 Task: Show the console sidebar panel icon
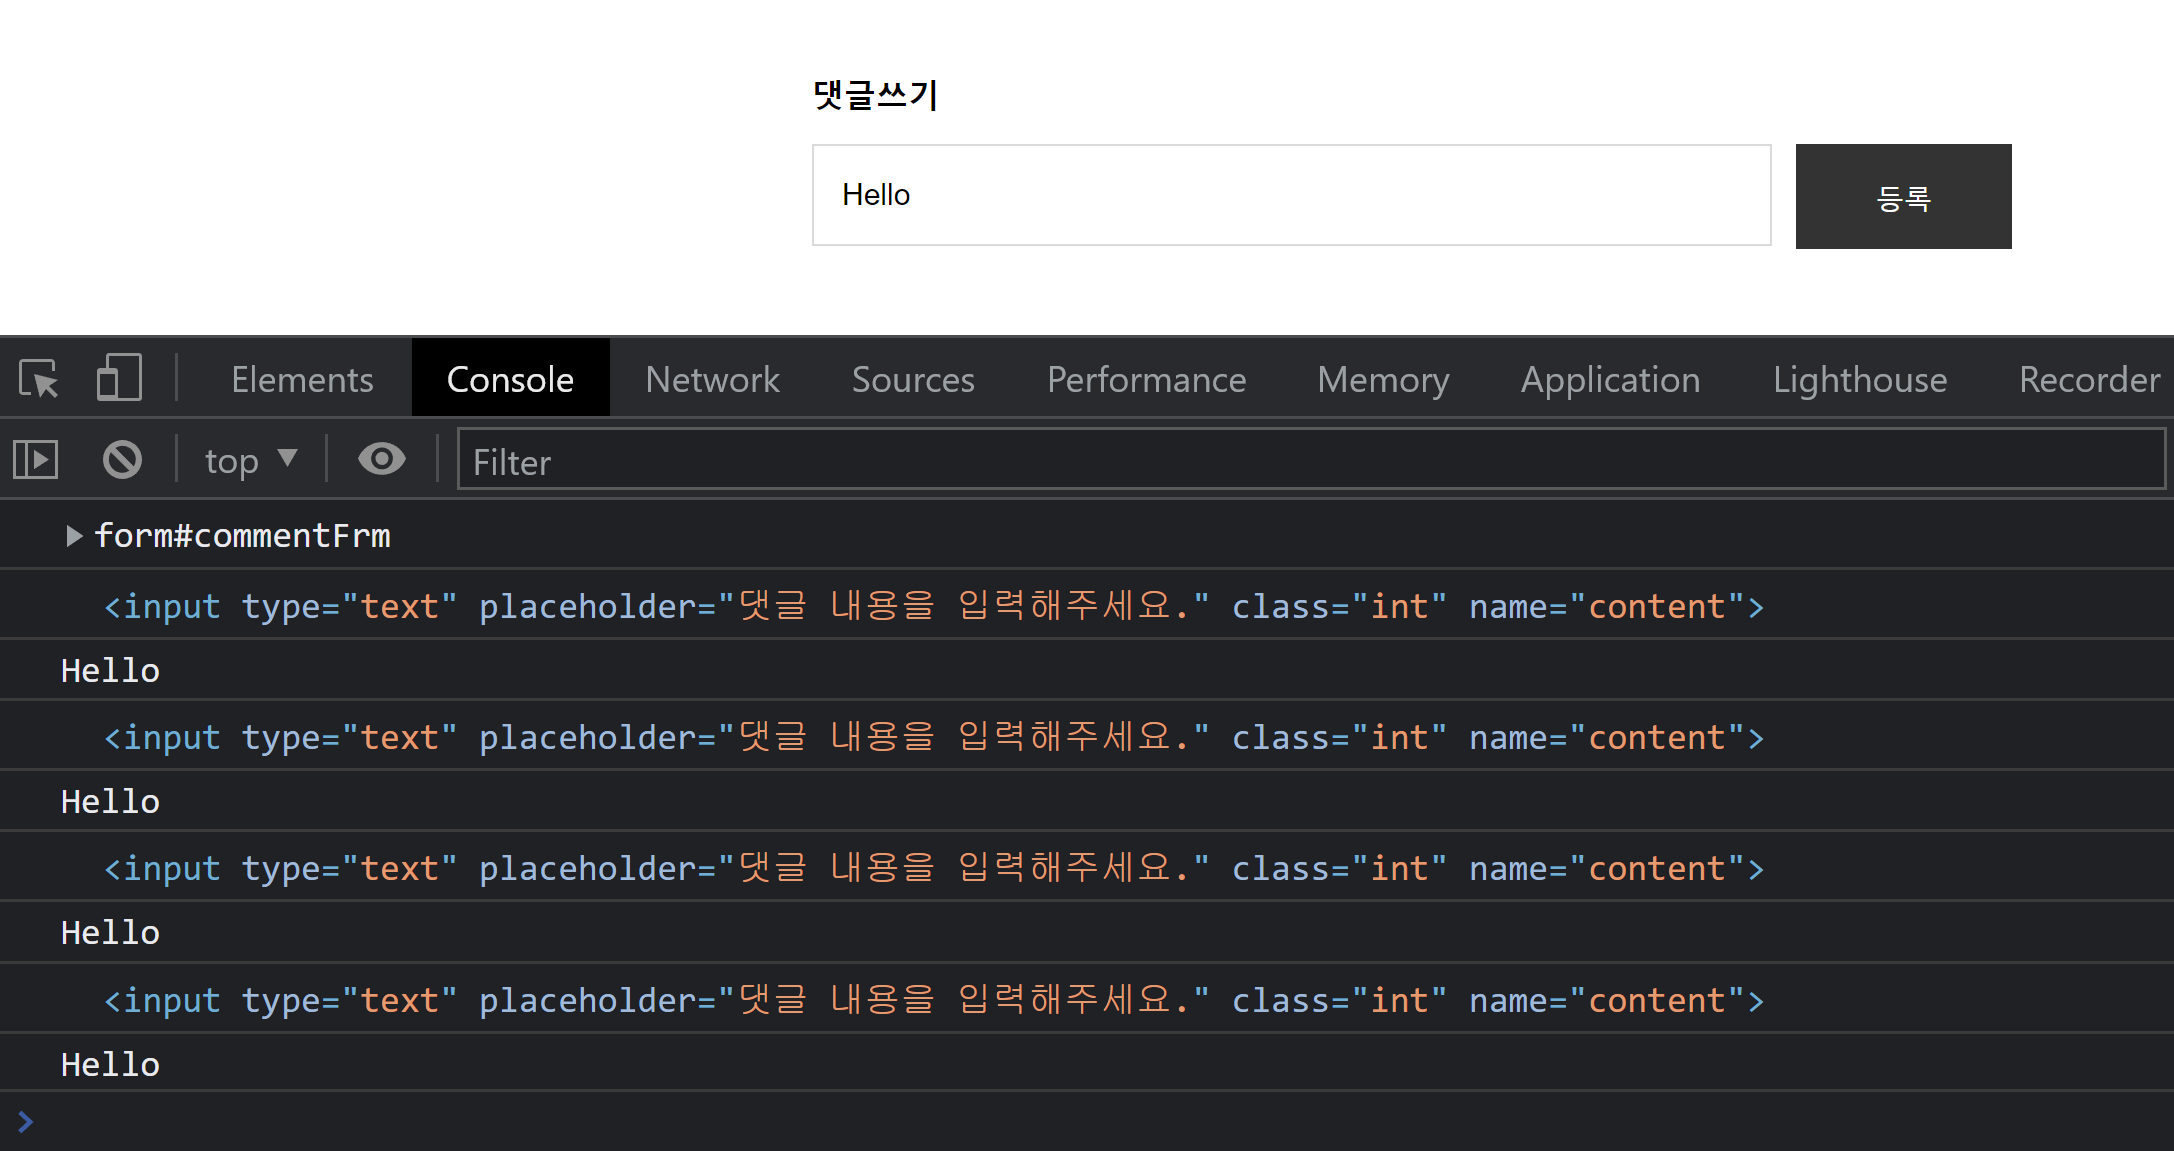coord(36,460)
